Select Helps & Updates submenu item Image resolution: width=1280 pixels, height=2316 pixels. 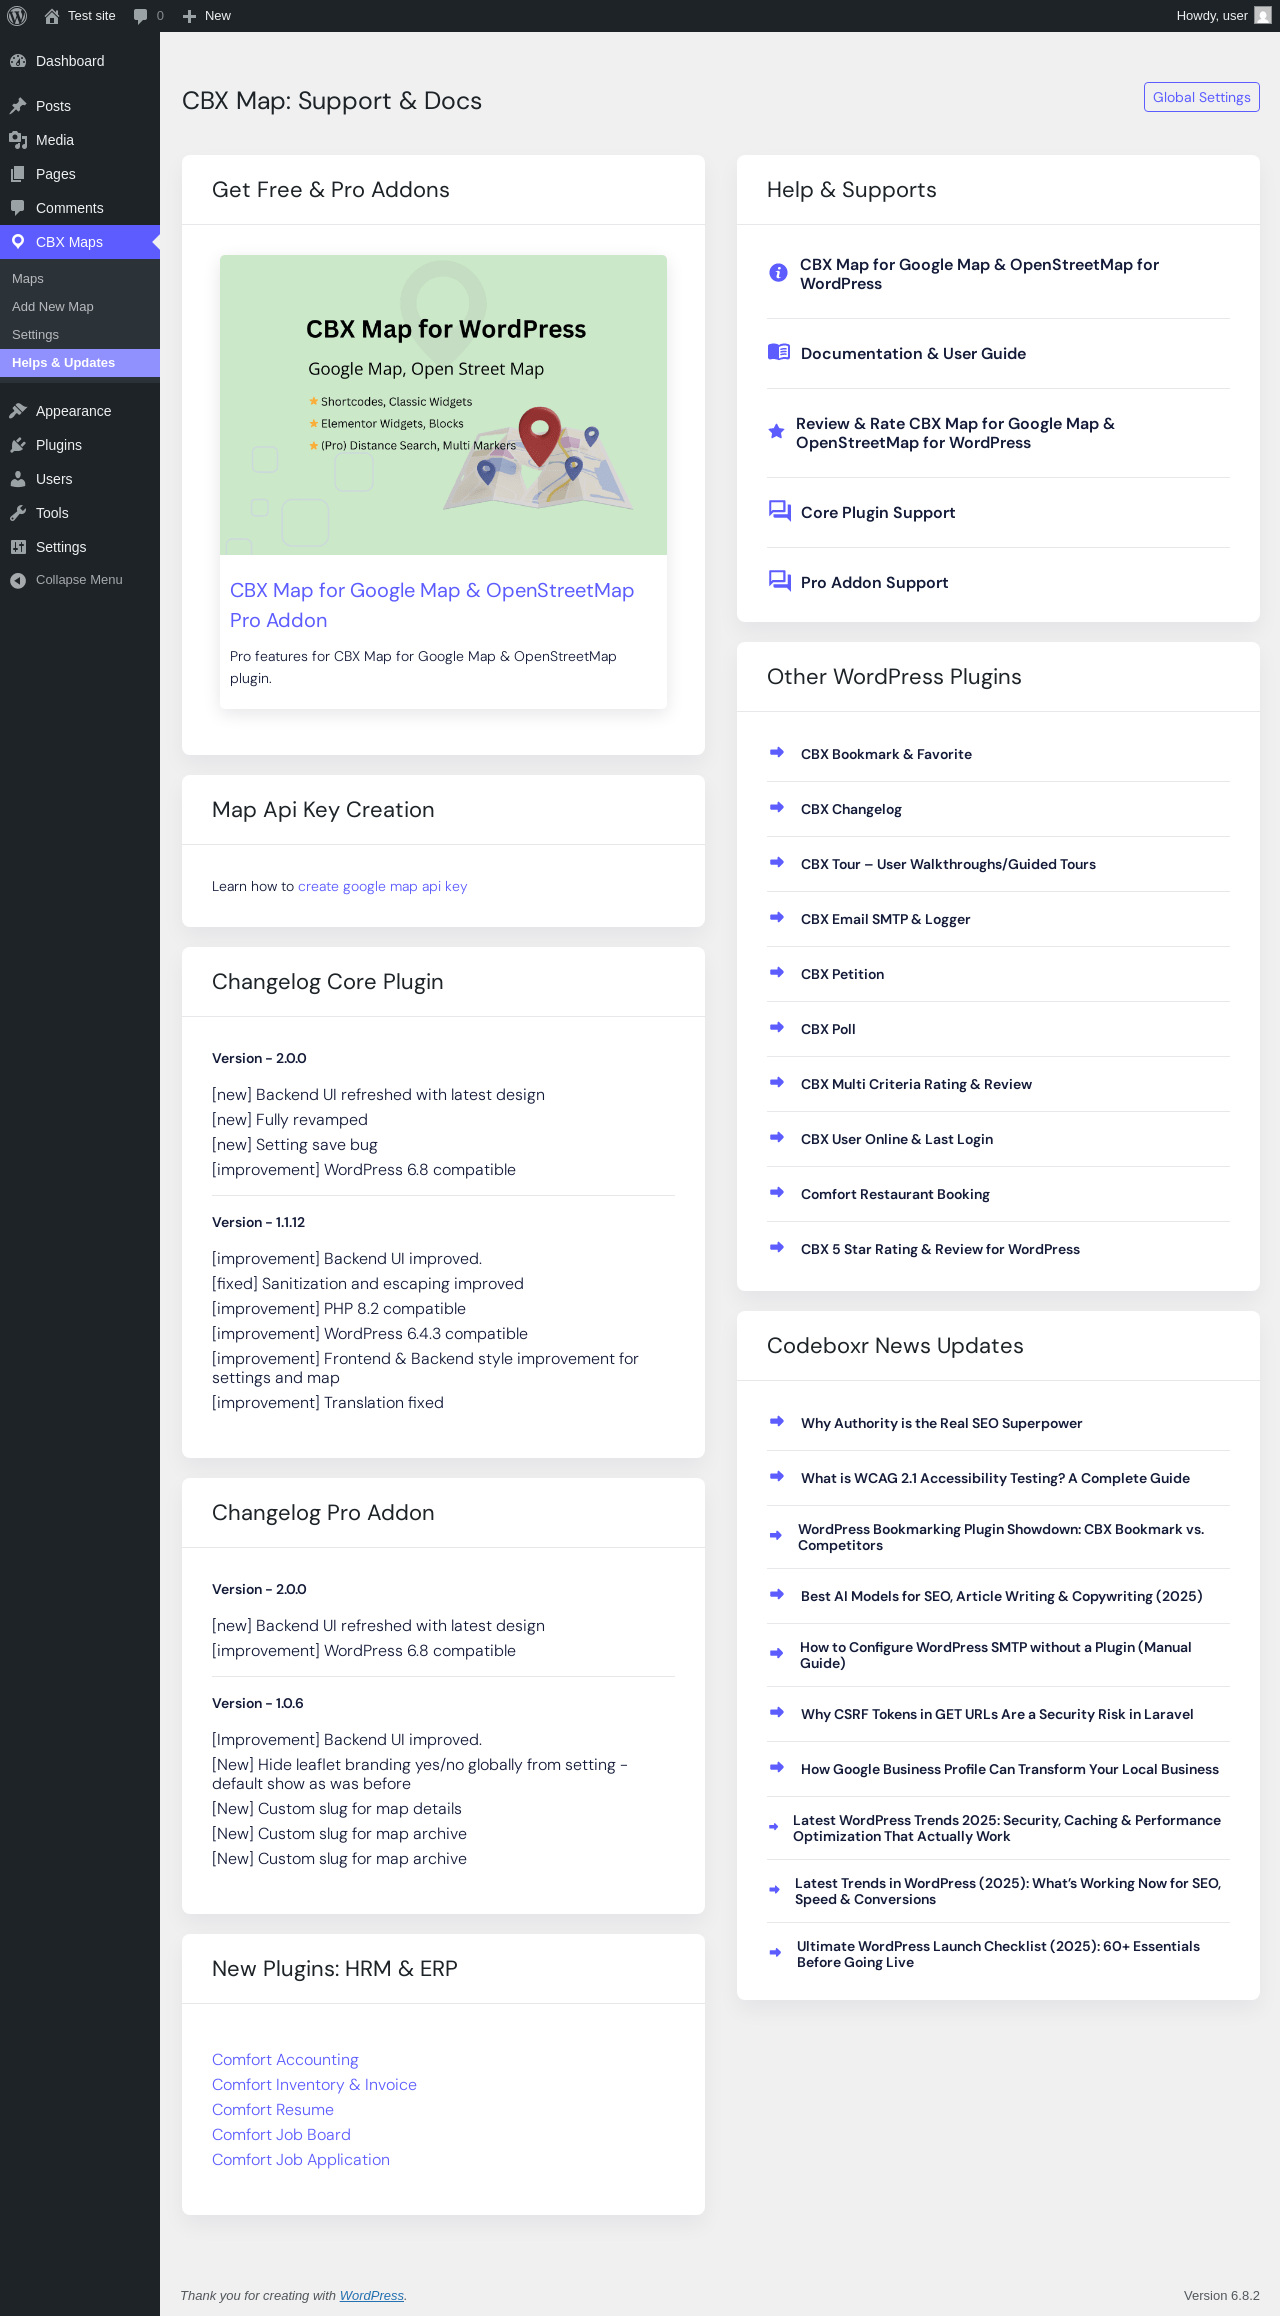point(80,363)
